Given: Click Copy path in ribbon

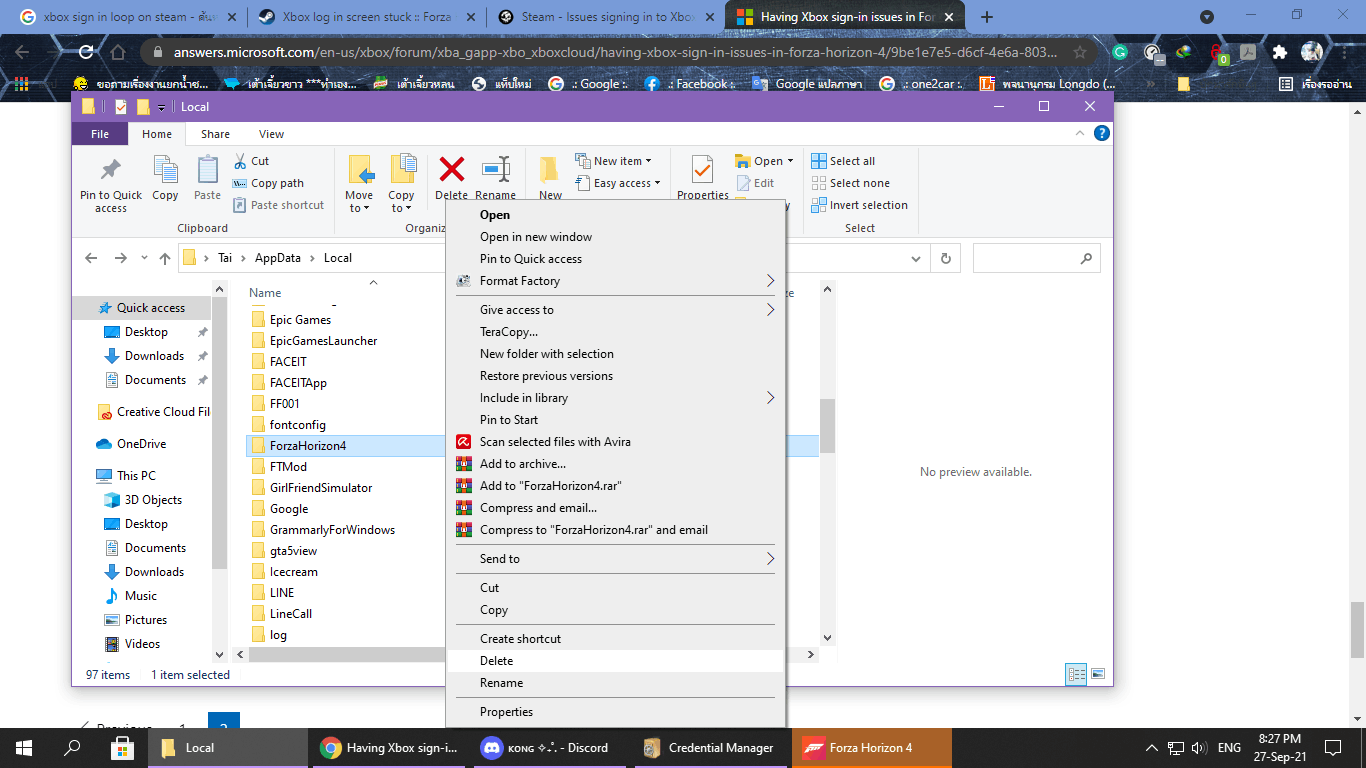Looking at the screenshot, I should click(x=268, y=183).
